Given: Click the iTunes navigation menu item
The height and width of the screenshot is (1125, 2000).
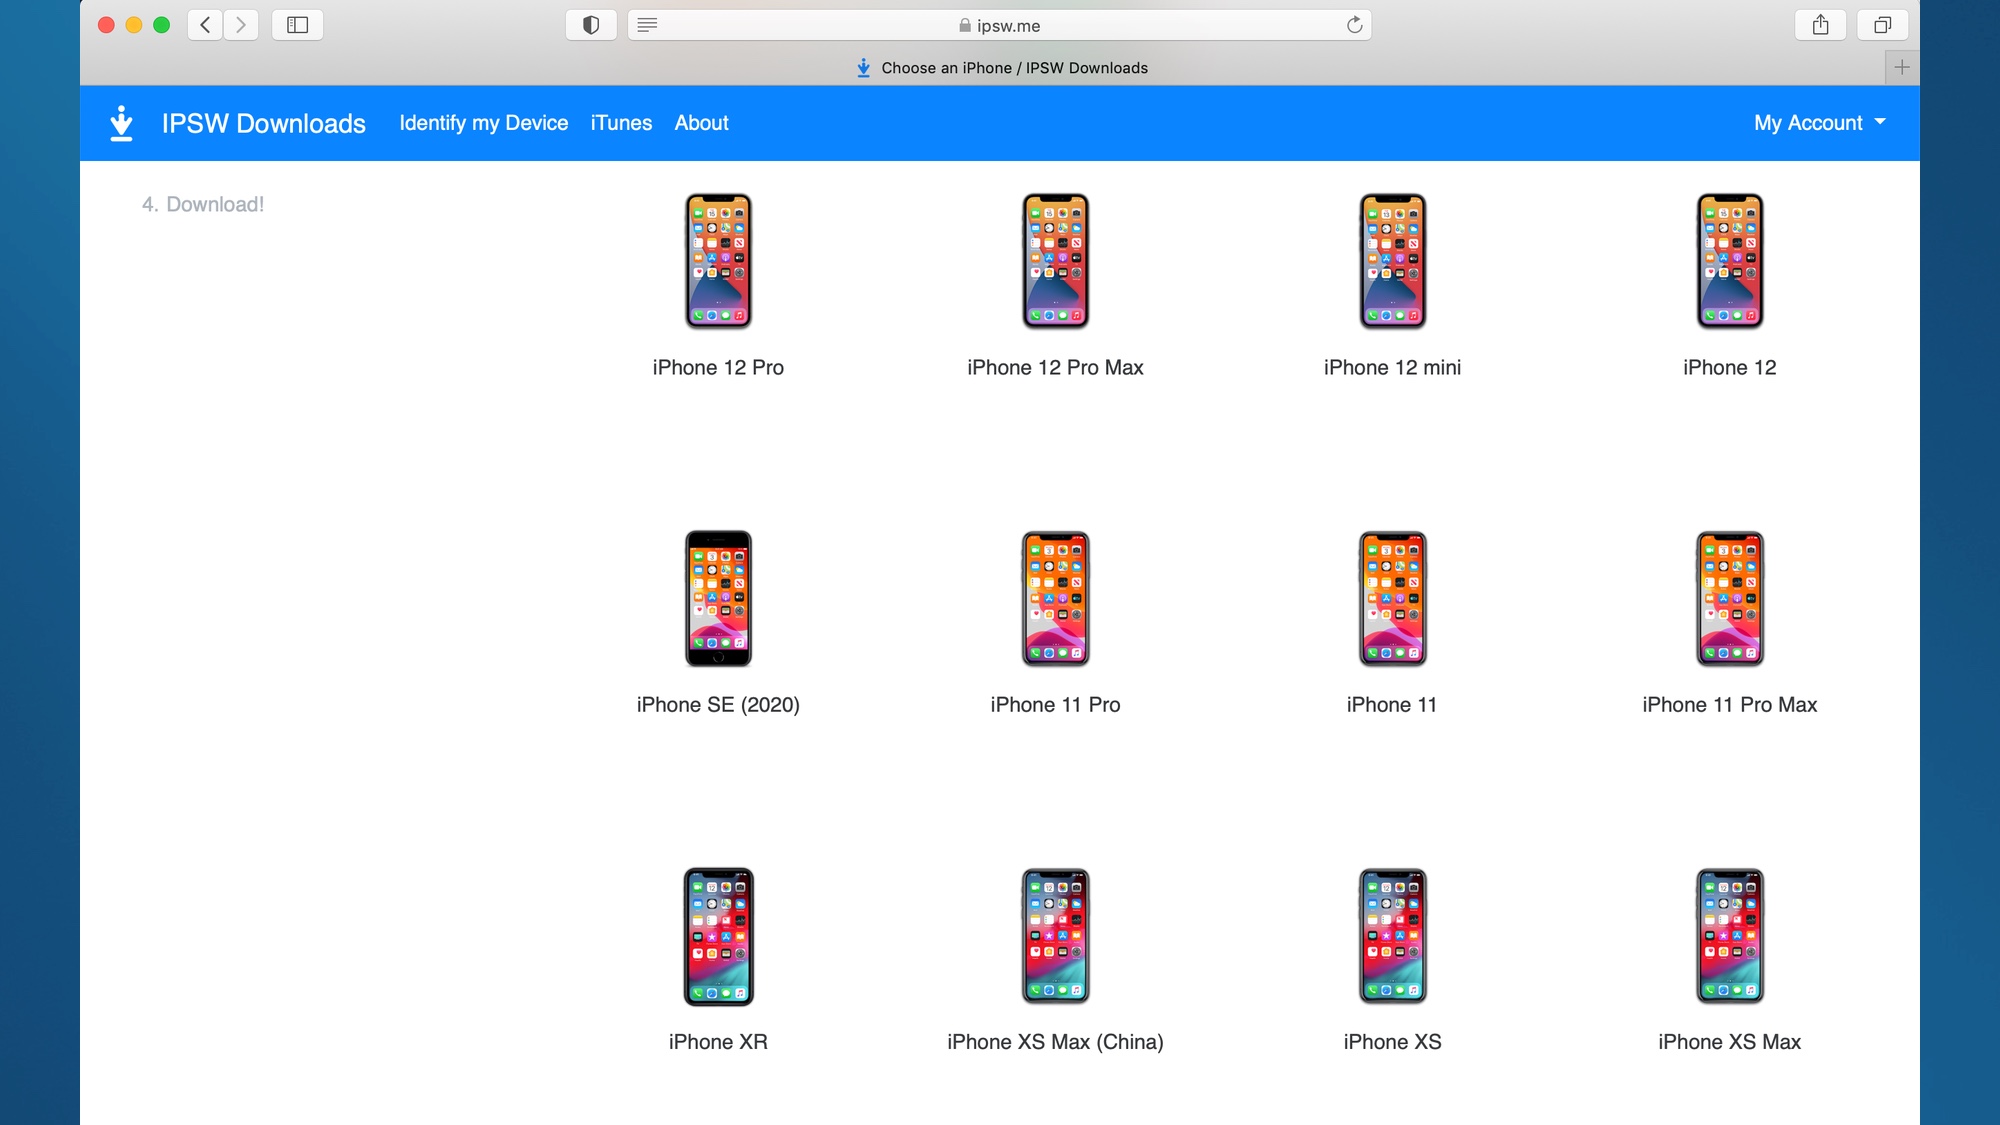Looking at the screenshot, I should [621, 122].
